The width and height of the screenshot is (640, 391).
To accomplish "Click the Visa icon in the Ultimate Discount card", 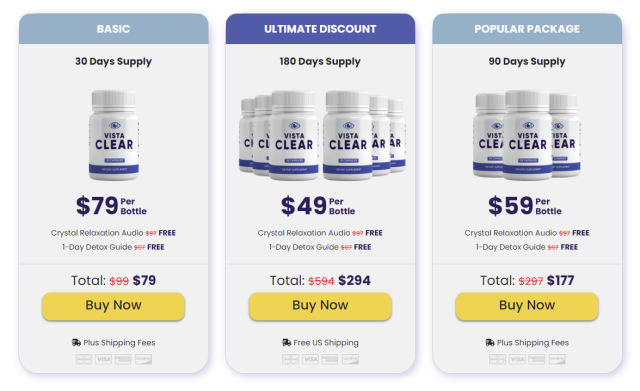I will (x=310, y=359).
